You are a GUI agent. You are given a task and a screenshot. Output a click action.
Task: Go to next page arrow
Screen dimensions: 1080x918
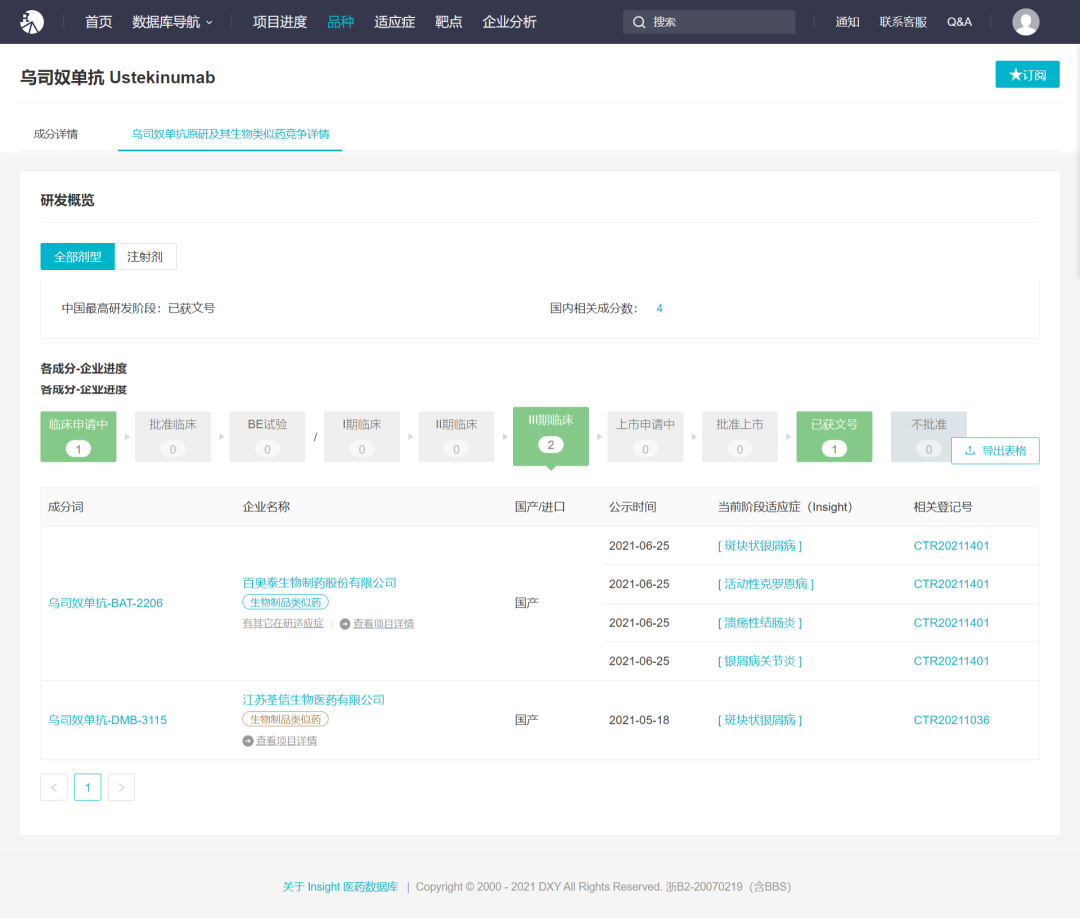(x=121, y=787)
